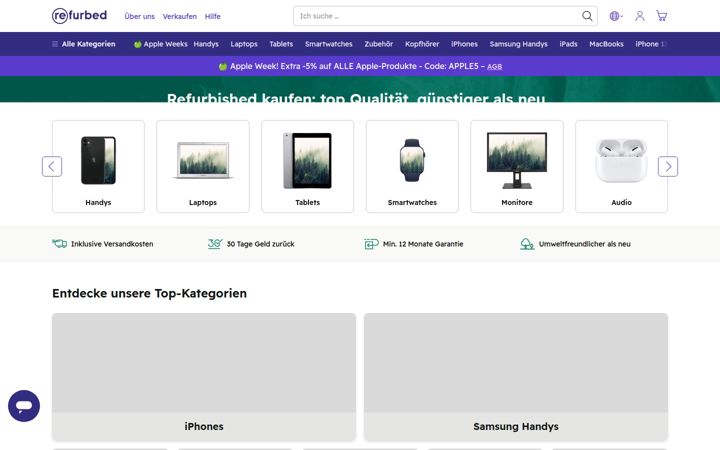Go to Smartwatches in the navigation bar

[329, 44]
